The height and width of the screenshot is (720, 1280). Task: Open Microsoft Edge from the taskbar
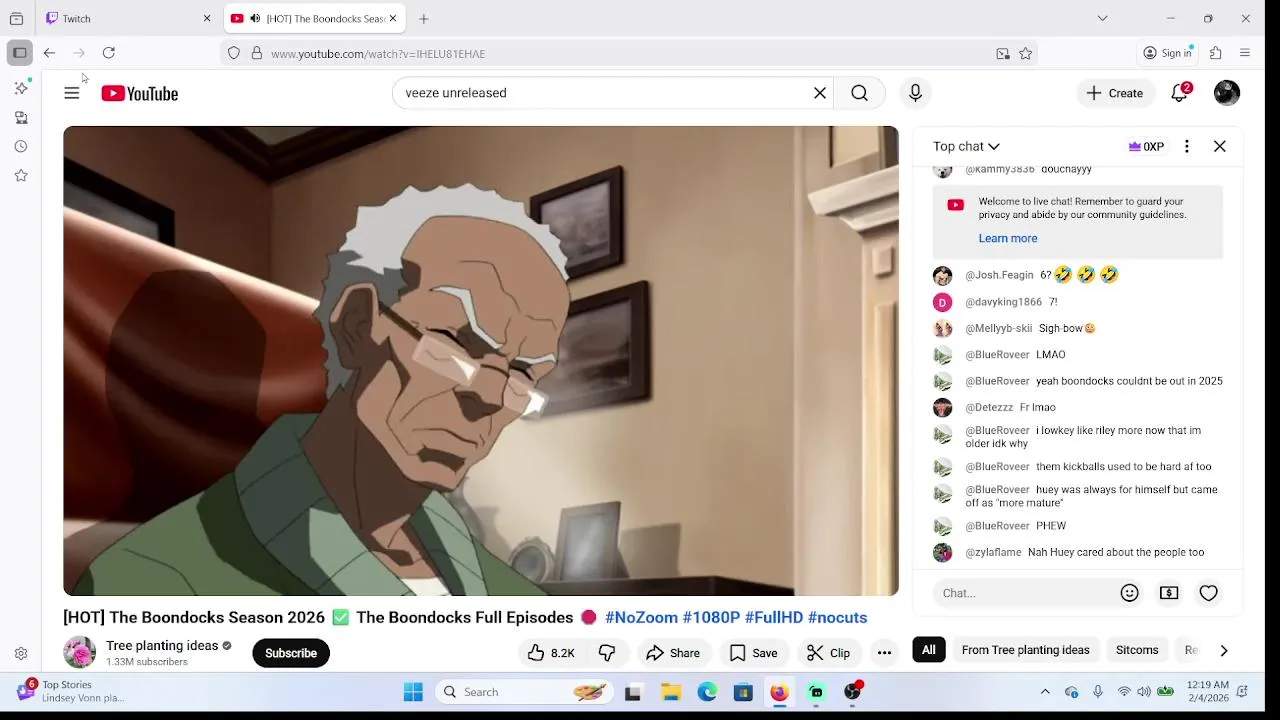(707, 692)
